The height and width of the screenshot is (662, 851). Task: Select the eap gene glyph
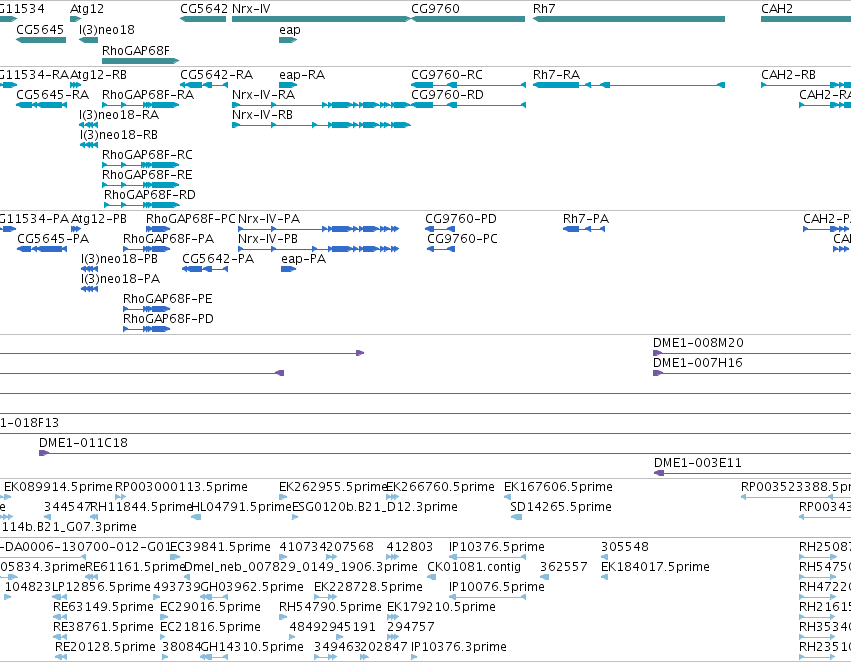click(x=288, y=40)
